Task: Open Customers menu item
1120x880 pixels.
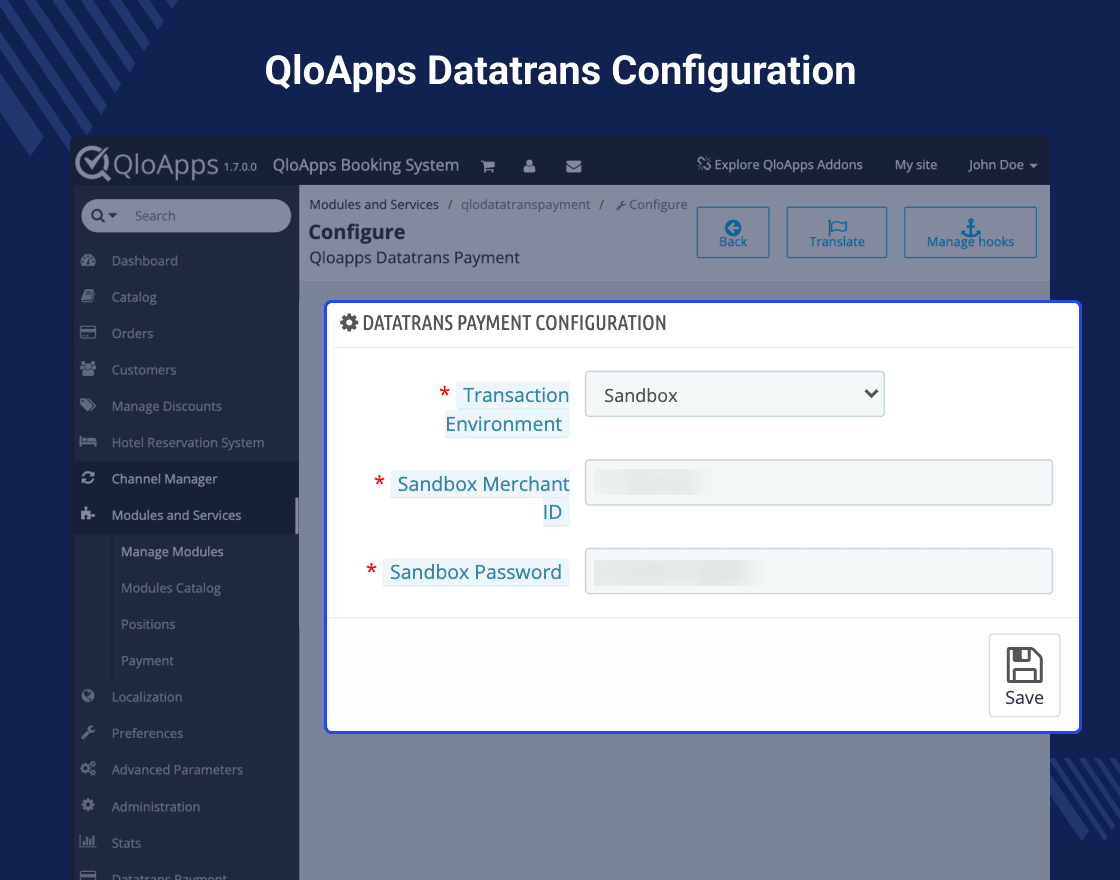Action: (144, 370)
